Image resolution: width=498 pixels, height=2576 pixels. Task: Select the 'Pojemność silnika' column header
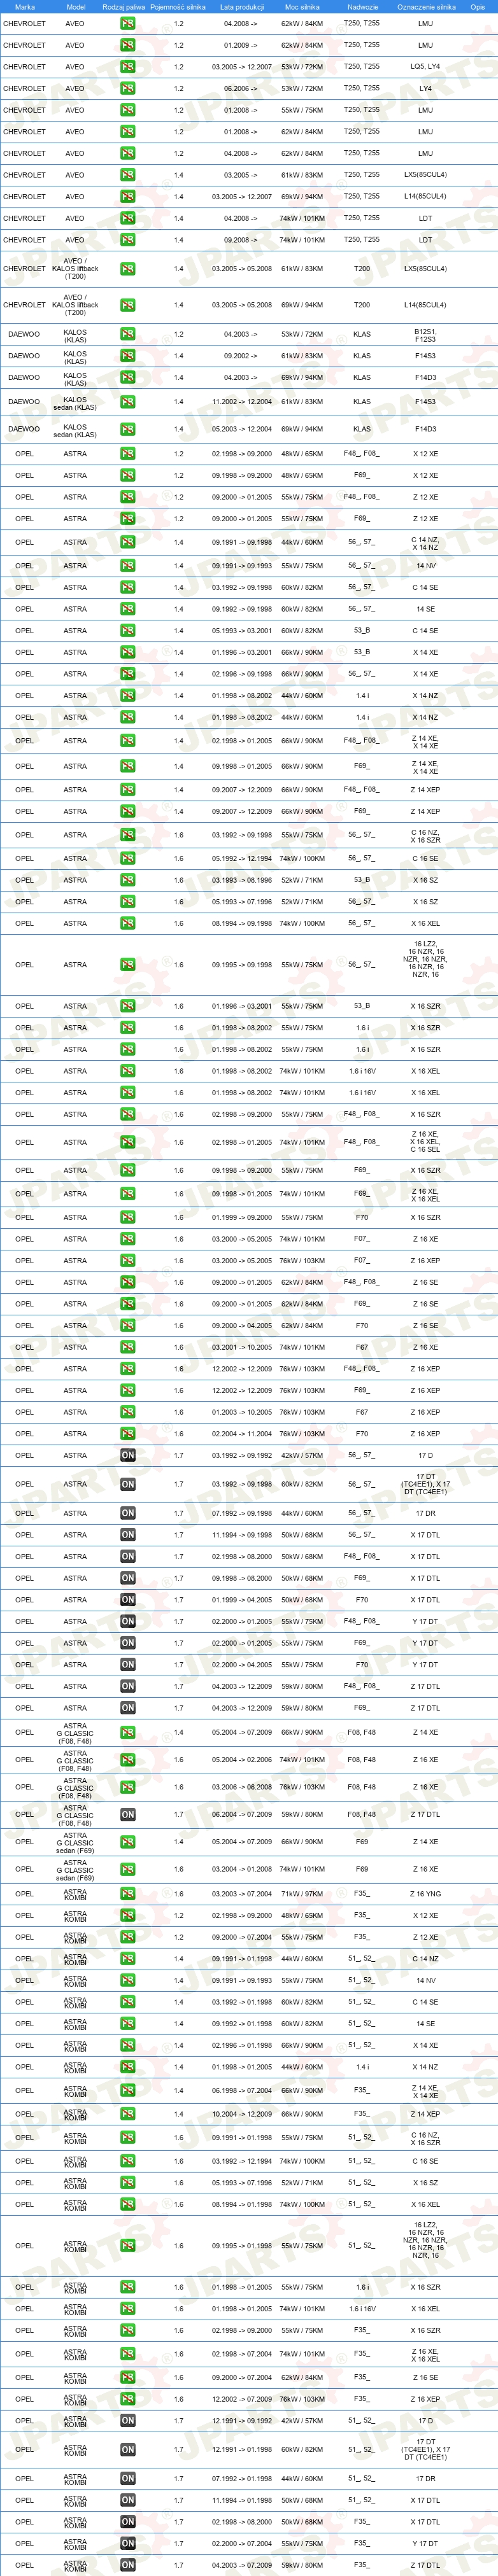pyautogui.click(x=178, y=6)
